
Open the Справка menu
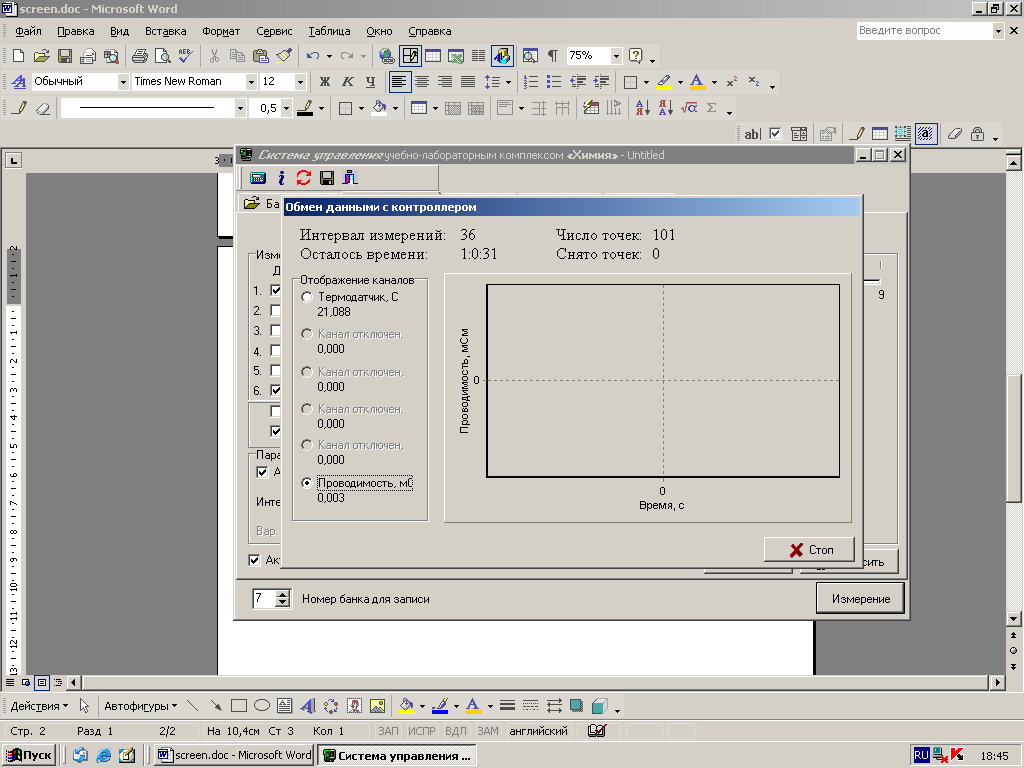click(430, 31)
